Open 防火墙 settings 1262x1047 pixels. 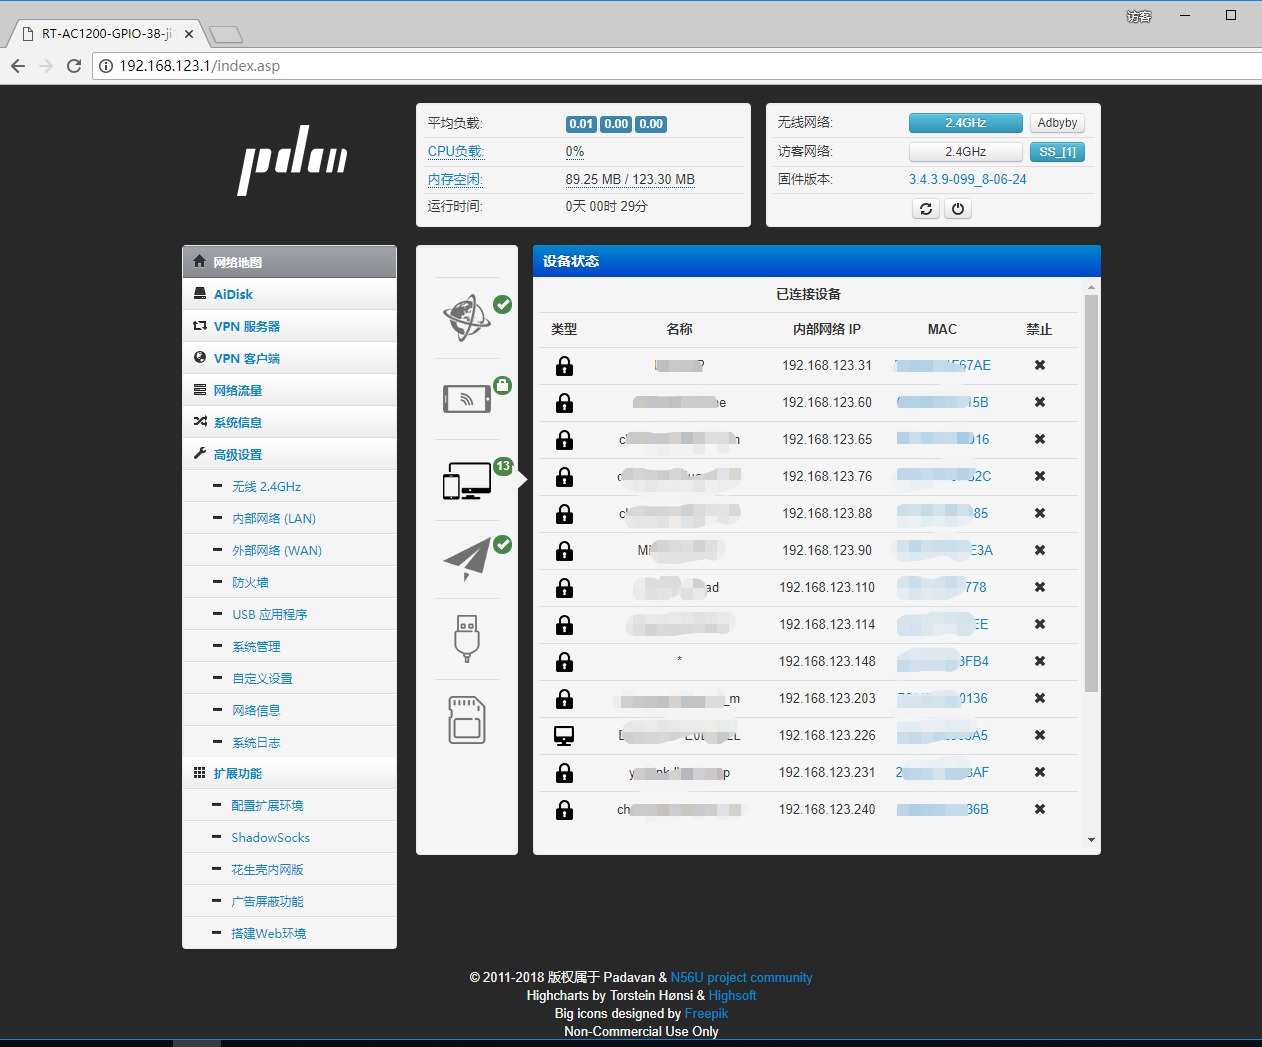[x=290, y=582]
